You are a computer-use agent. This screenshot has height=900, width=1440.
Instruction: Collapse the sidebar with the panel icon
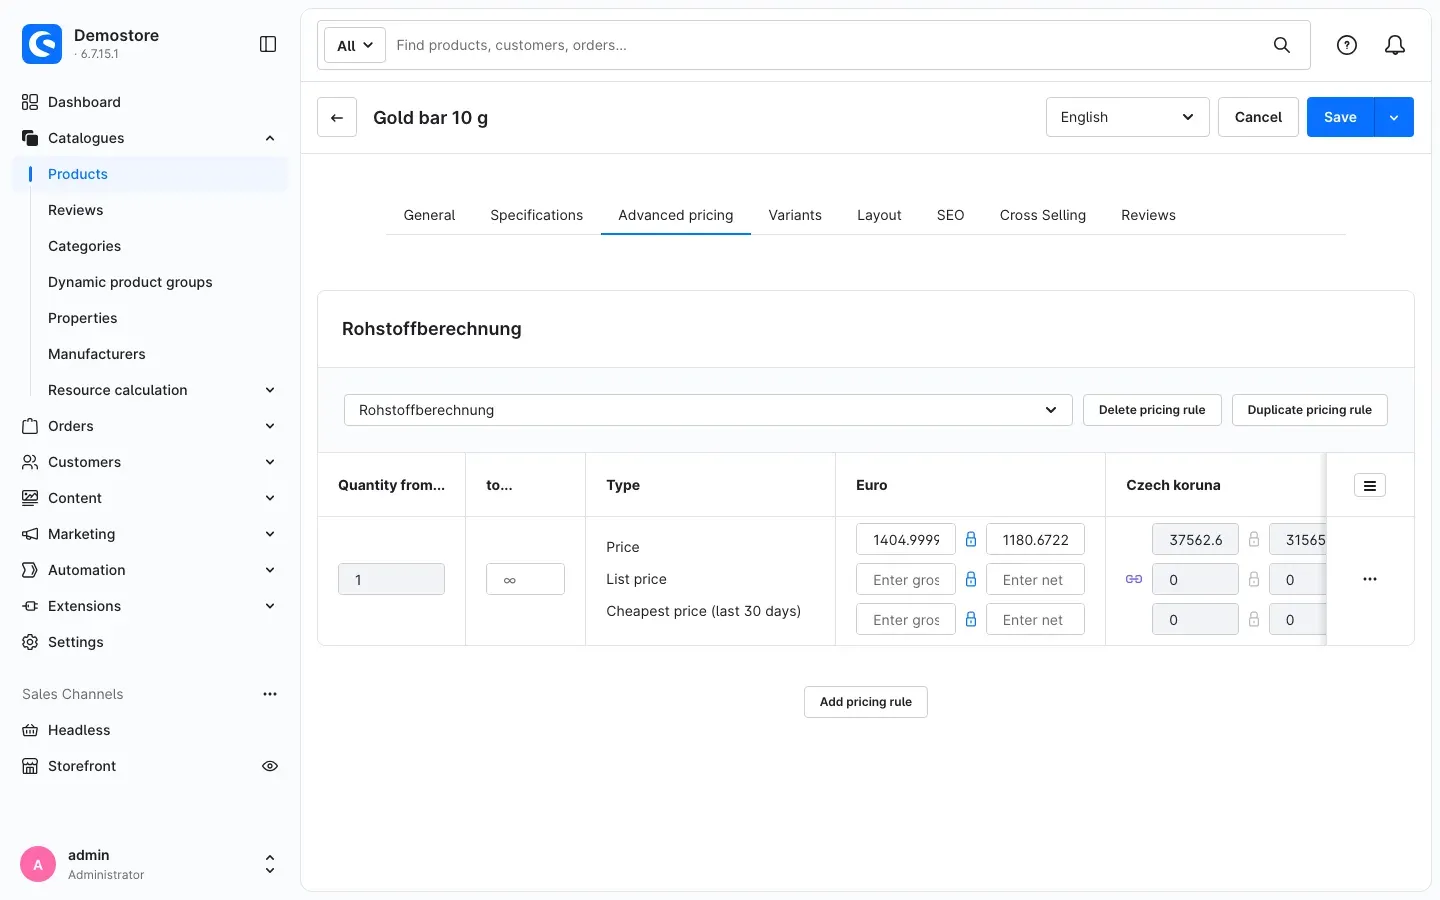[x=268, y=44]
